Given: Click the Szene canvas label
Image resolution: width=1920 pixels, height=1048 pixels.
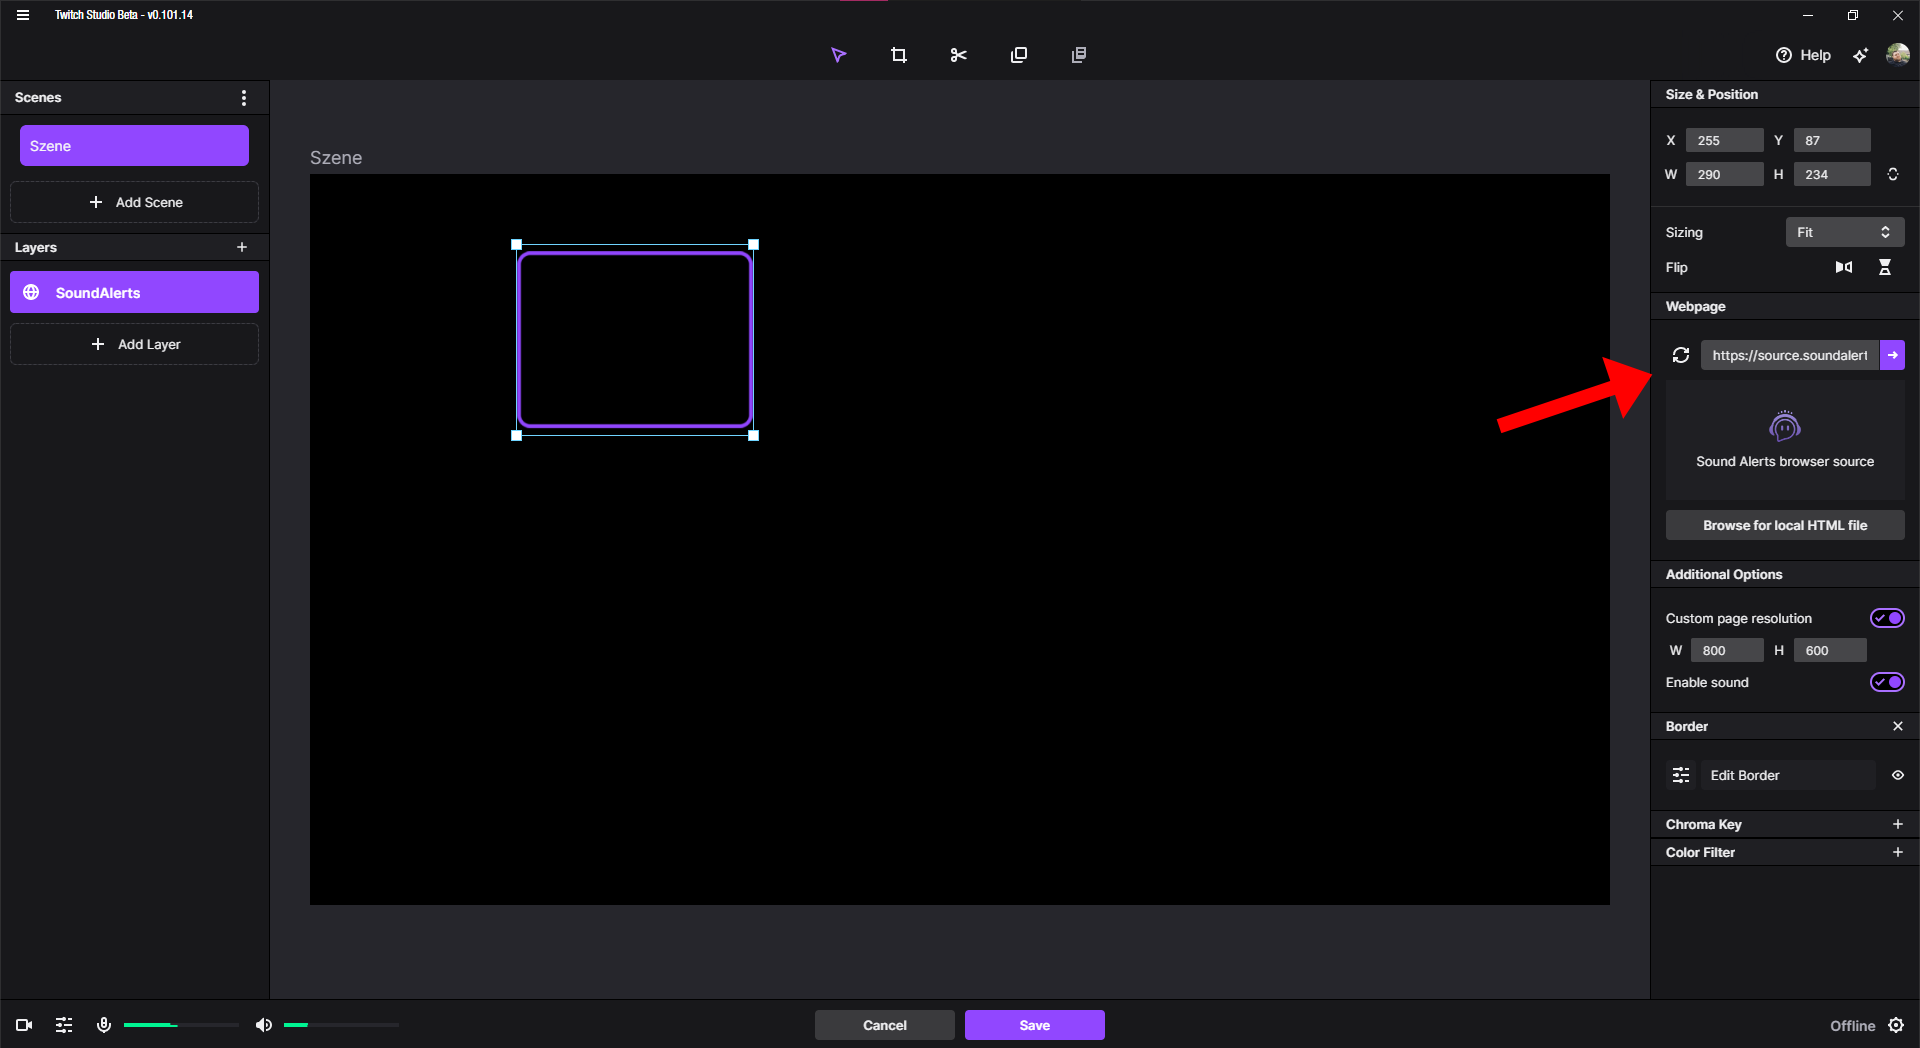Looking at the screenshot, I should [x=336, y=158].
